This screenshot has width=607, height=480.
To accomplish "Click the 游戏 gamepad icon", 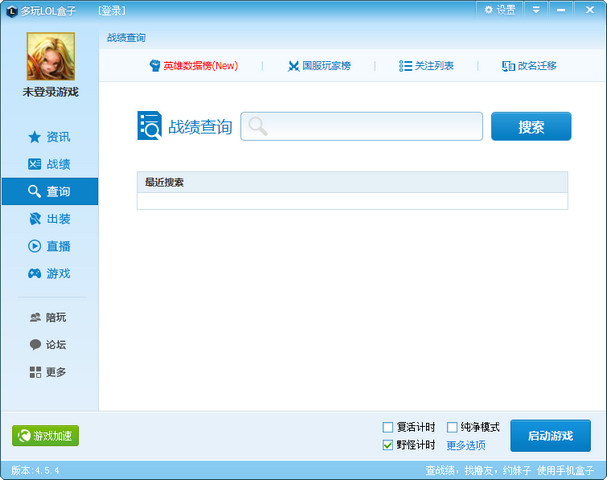I will (x=35, y=273).
